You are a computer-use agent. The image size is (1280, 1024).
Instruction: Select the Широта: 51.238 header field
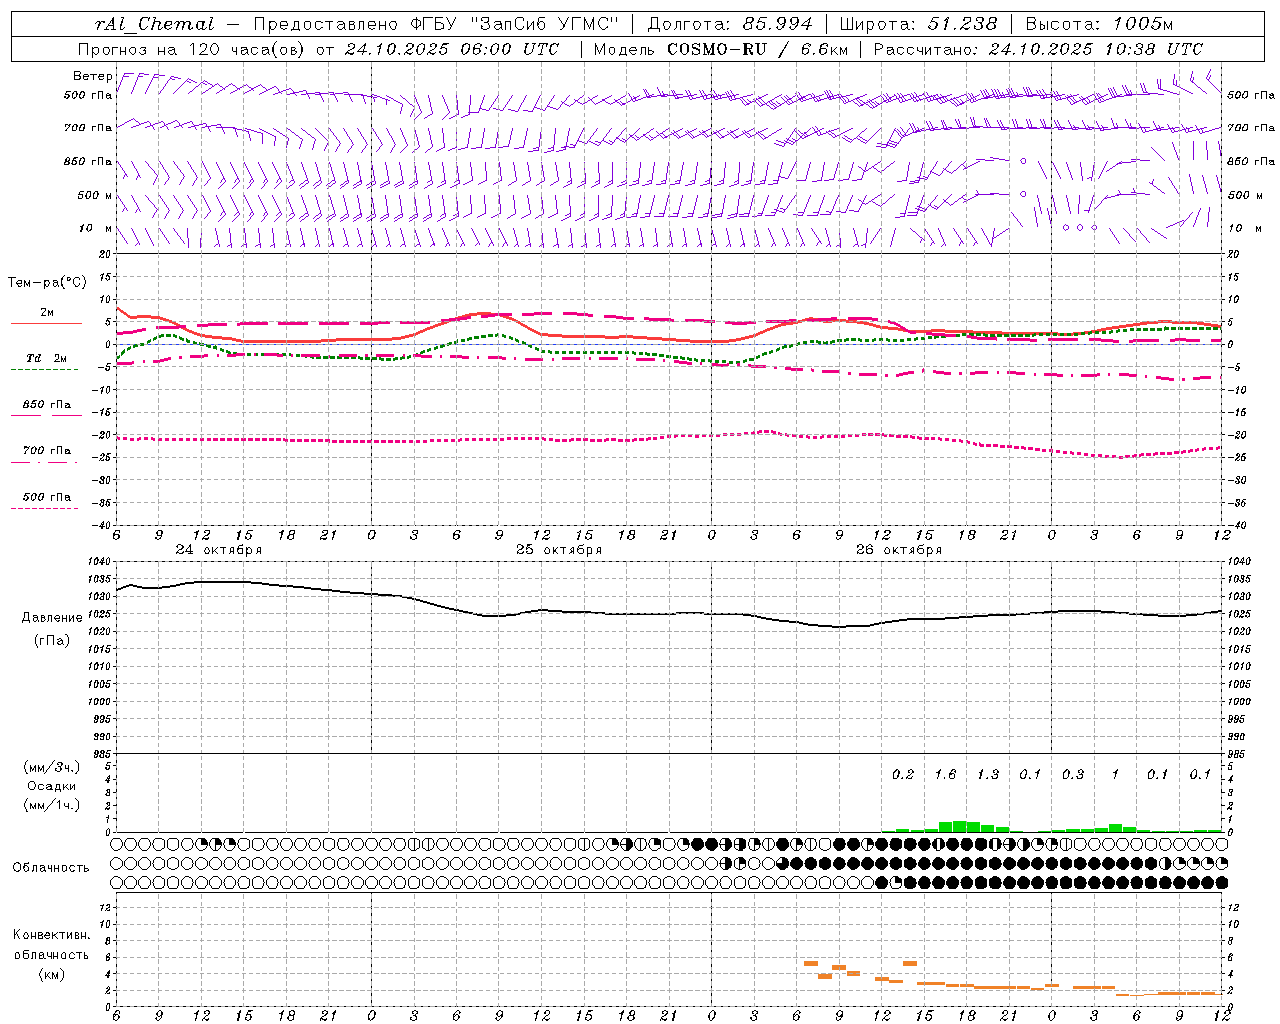[918, 24]
